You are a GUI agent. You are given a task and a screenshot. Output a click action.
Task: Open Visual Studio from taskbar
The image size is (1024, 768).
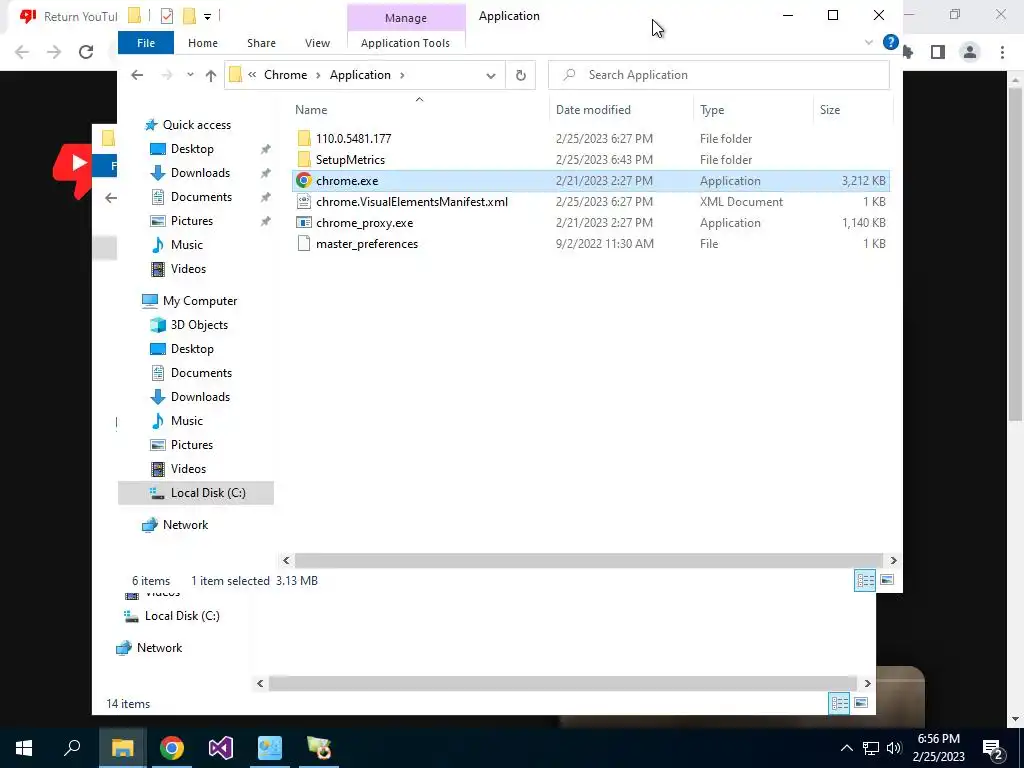pos(221,748)
